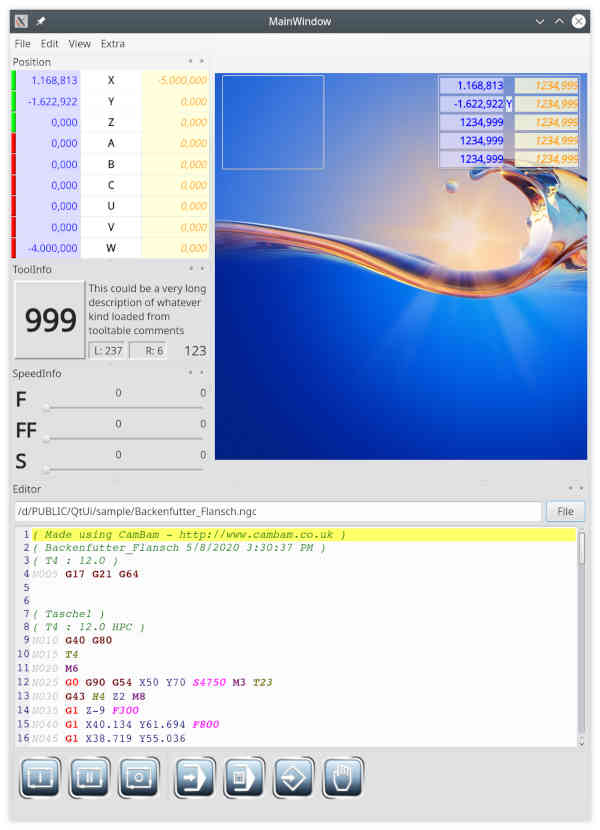
Task: Adjust the FF fast feed slider
Action: pos(124,438)
